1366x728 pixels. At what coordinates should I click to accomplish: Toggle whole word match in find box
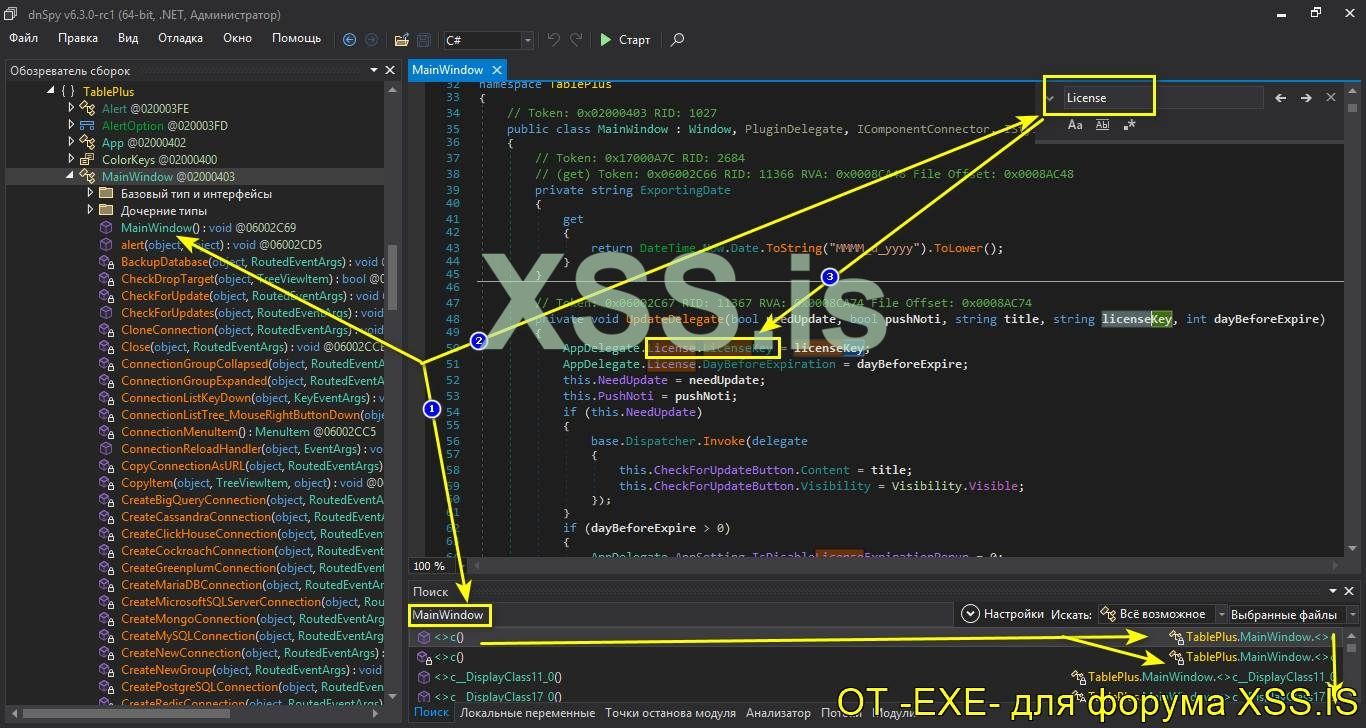1103,125
